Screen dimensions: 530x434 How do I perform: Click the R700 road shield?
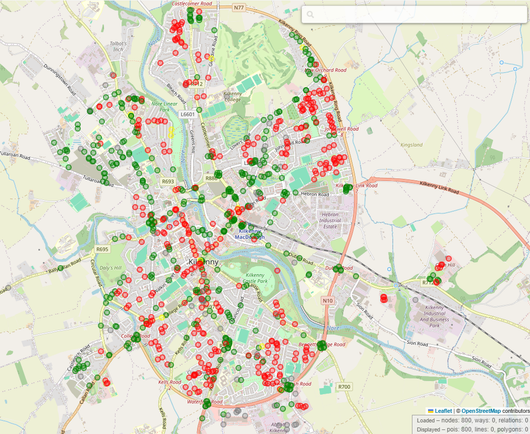344,386
